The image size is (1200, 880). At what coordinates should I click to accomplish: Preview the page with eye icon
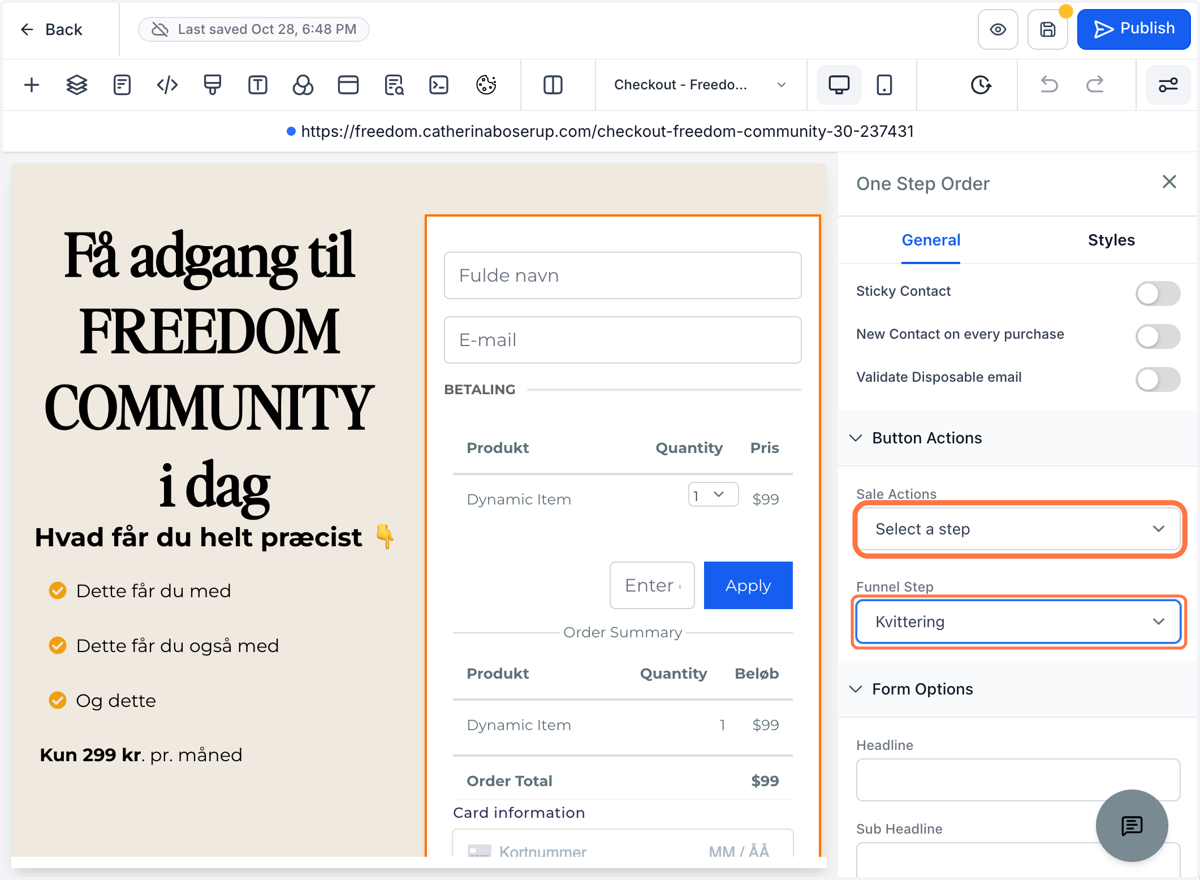click(x=998, y=29)
